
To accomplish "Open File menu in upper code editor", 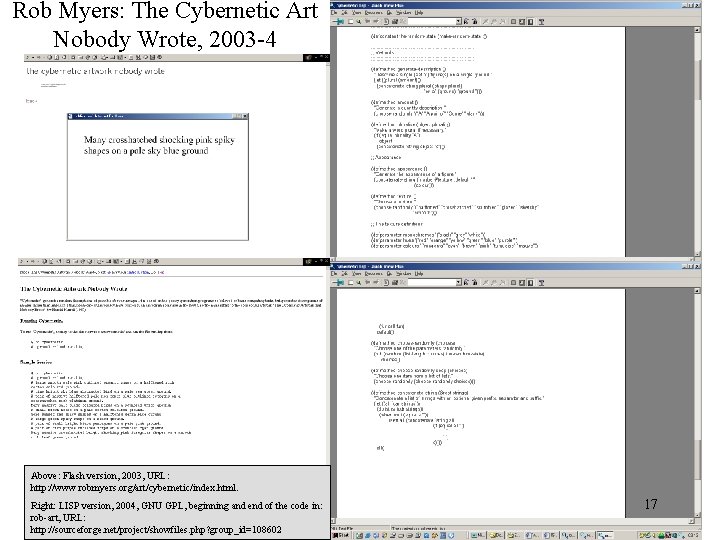I will coord(334,13).
